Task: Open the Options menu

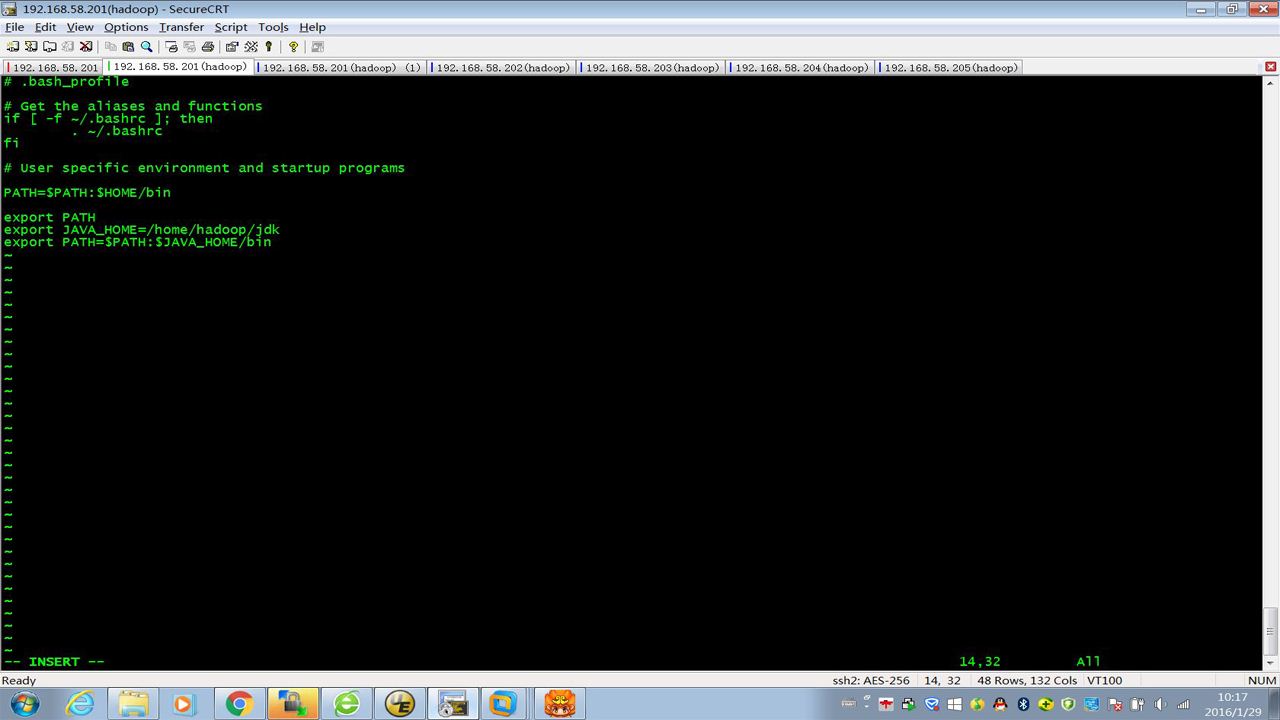Action: click(126, 27)
